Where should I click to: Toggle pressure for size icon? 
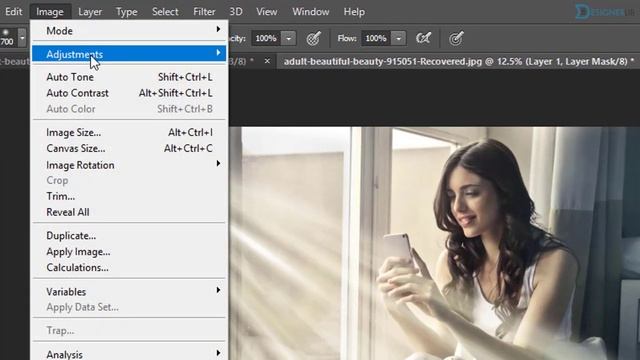coord(456,38)
